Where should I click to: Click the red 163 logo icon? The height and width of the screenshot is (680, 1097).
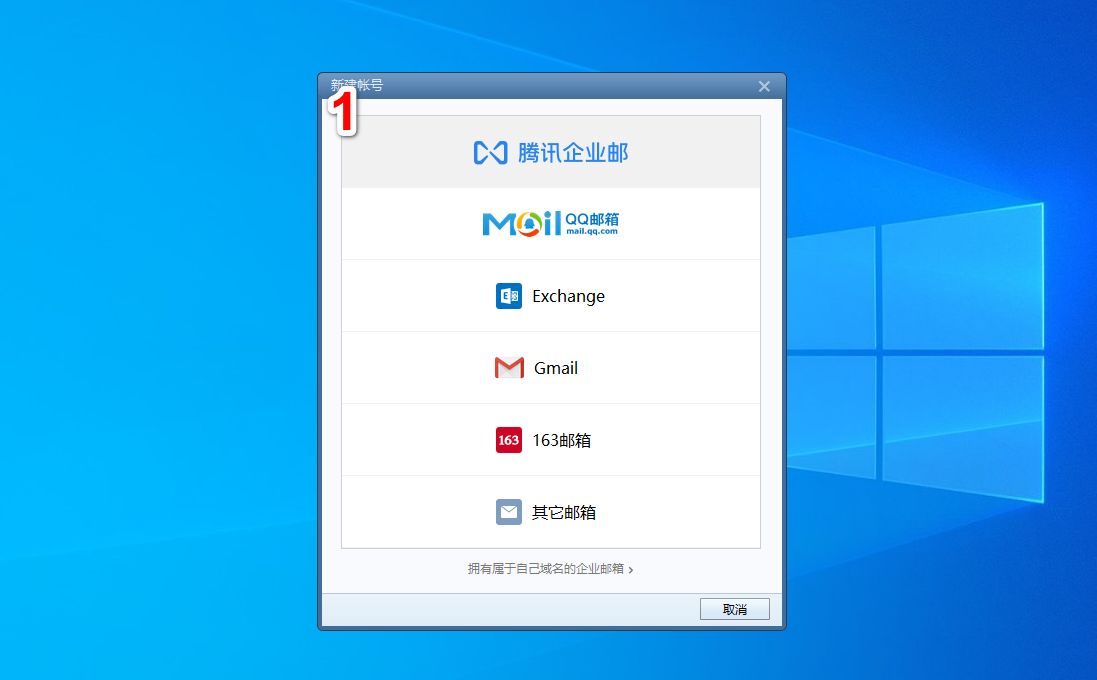click(x=509, y=440)
